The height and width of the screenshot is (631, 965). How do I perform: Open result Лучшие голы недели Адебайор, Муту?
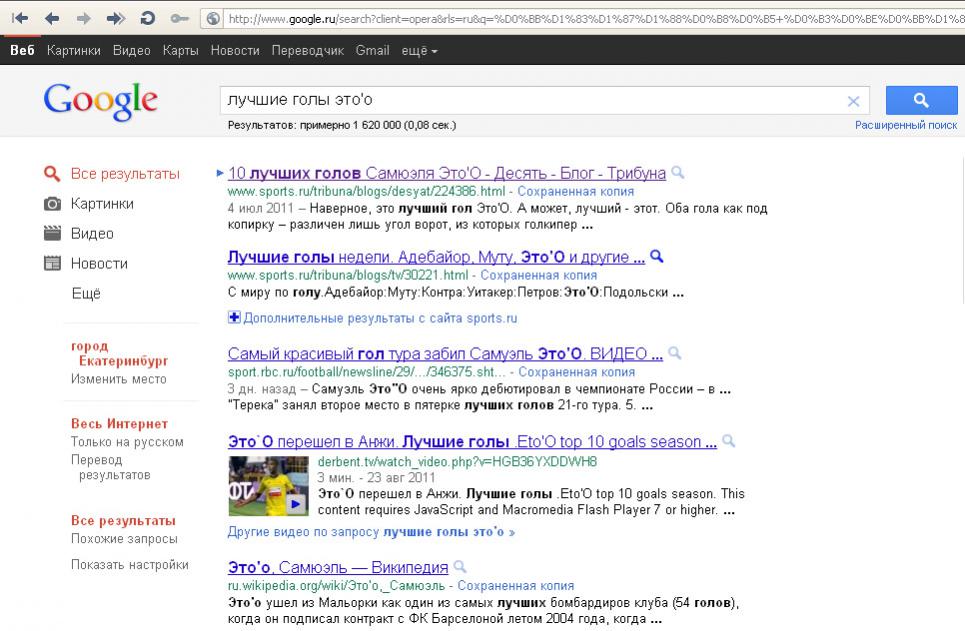[436, 257]
